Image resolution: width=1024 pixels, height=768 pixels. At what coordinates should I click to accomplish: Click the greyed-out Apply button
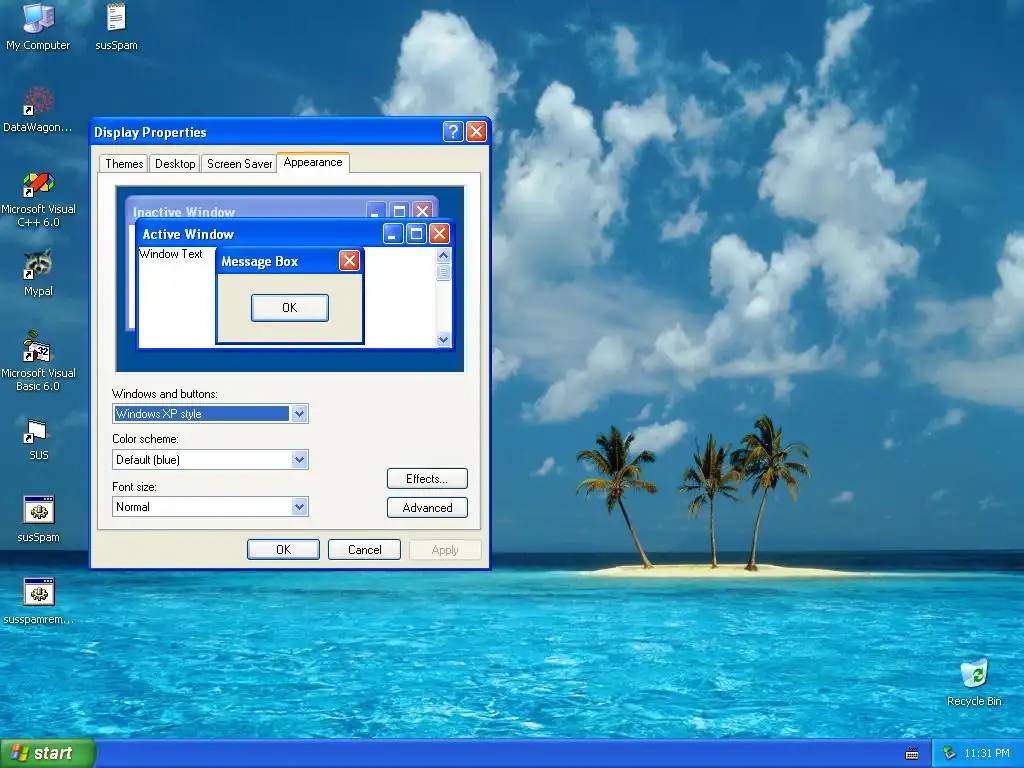click(x=445, y=550)
